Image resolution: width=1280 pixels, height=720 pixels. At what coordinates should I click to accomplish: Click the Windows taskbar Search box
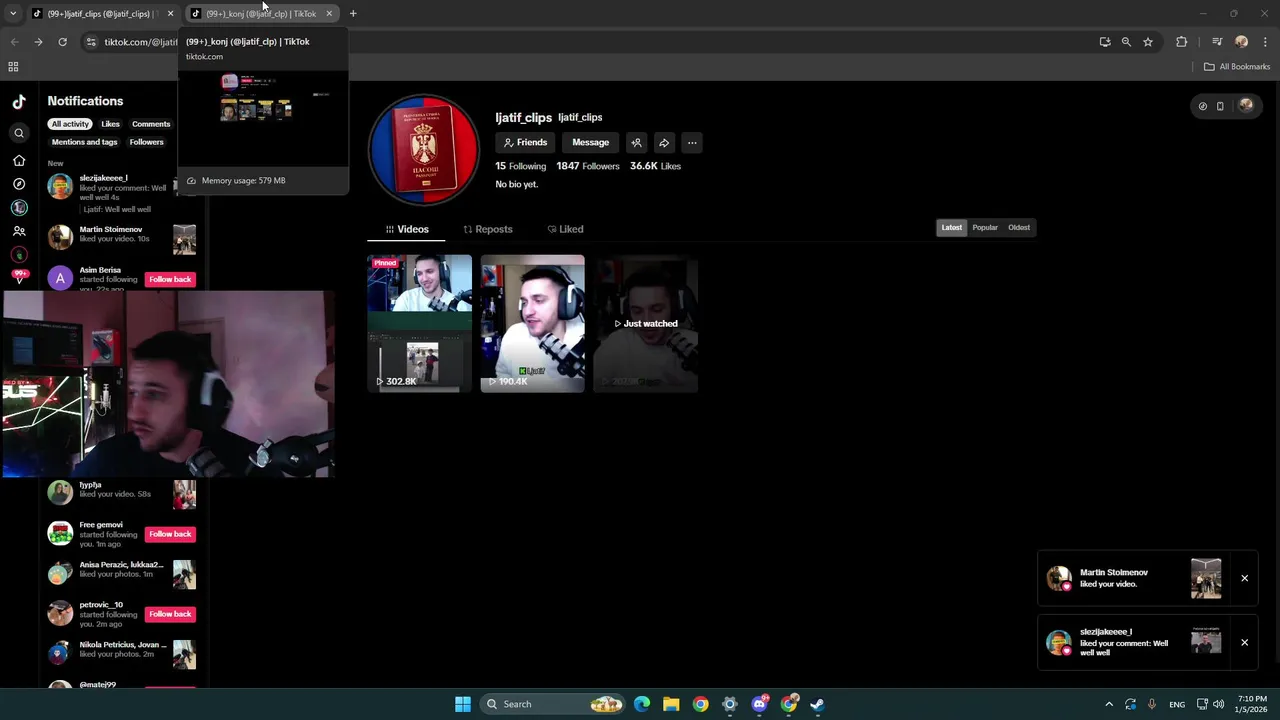pos(552,704)
